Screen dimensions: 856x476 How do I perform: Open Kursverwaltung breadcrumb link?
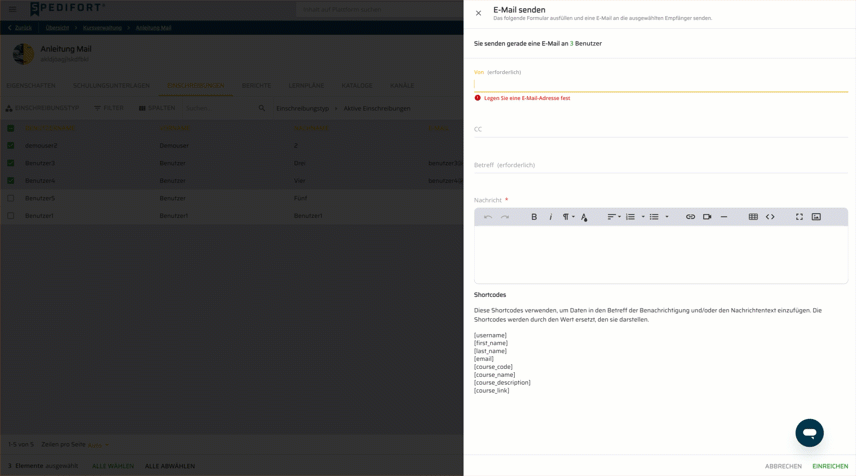(x=102, y=28)
